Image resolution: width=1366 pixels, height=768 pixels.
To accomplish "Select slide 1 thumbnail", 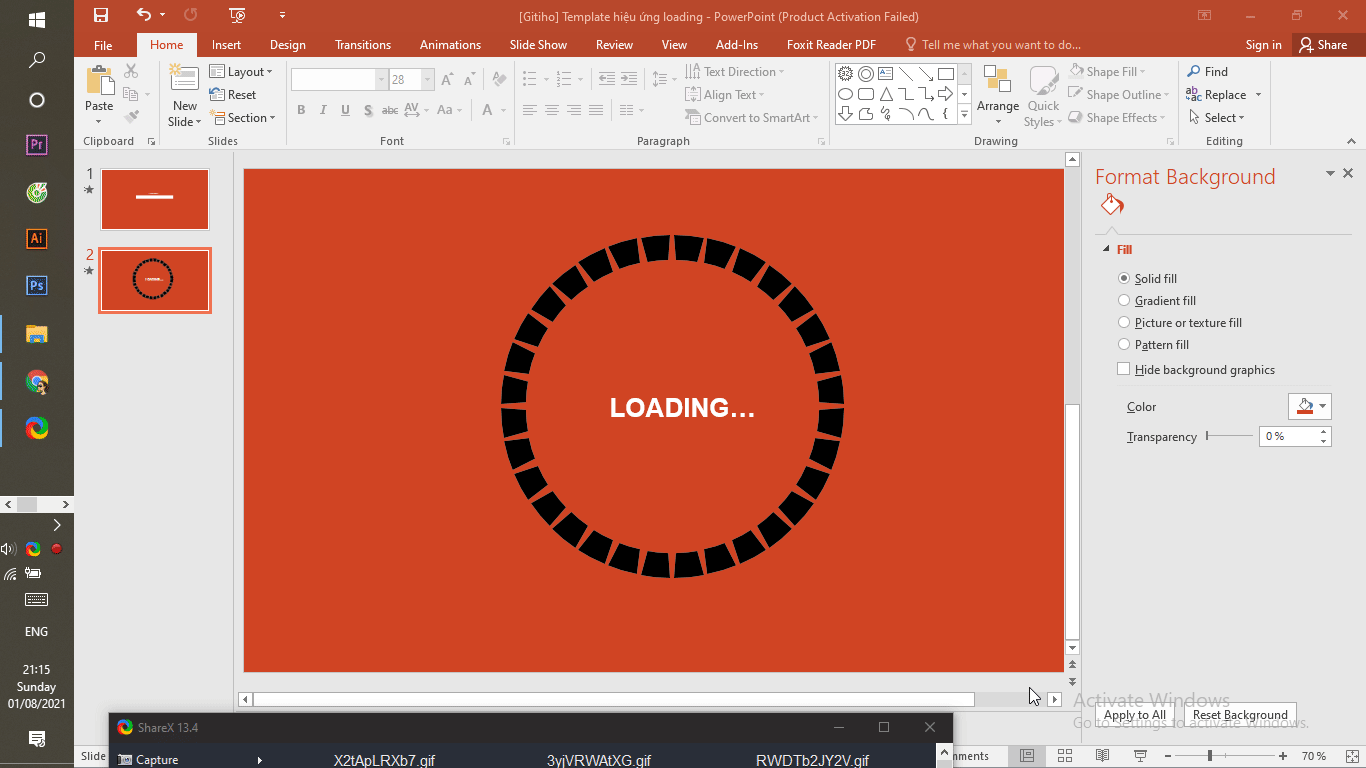I will click(154, 199).
